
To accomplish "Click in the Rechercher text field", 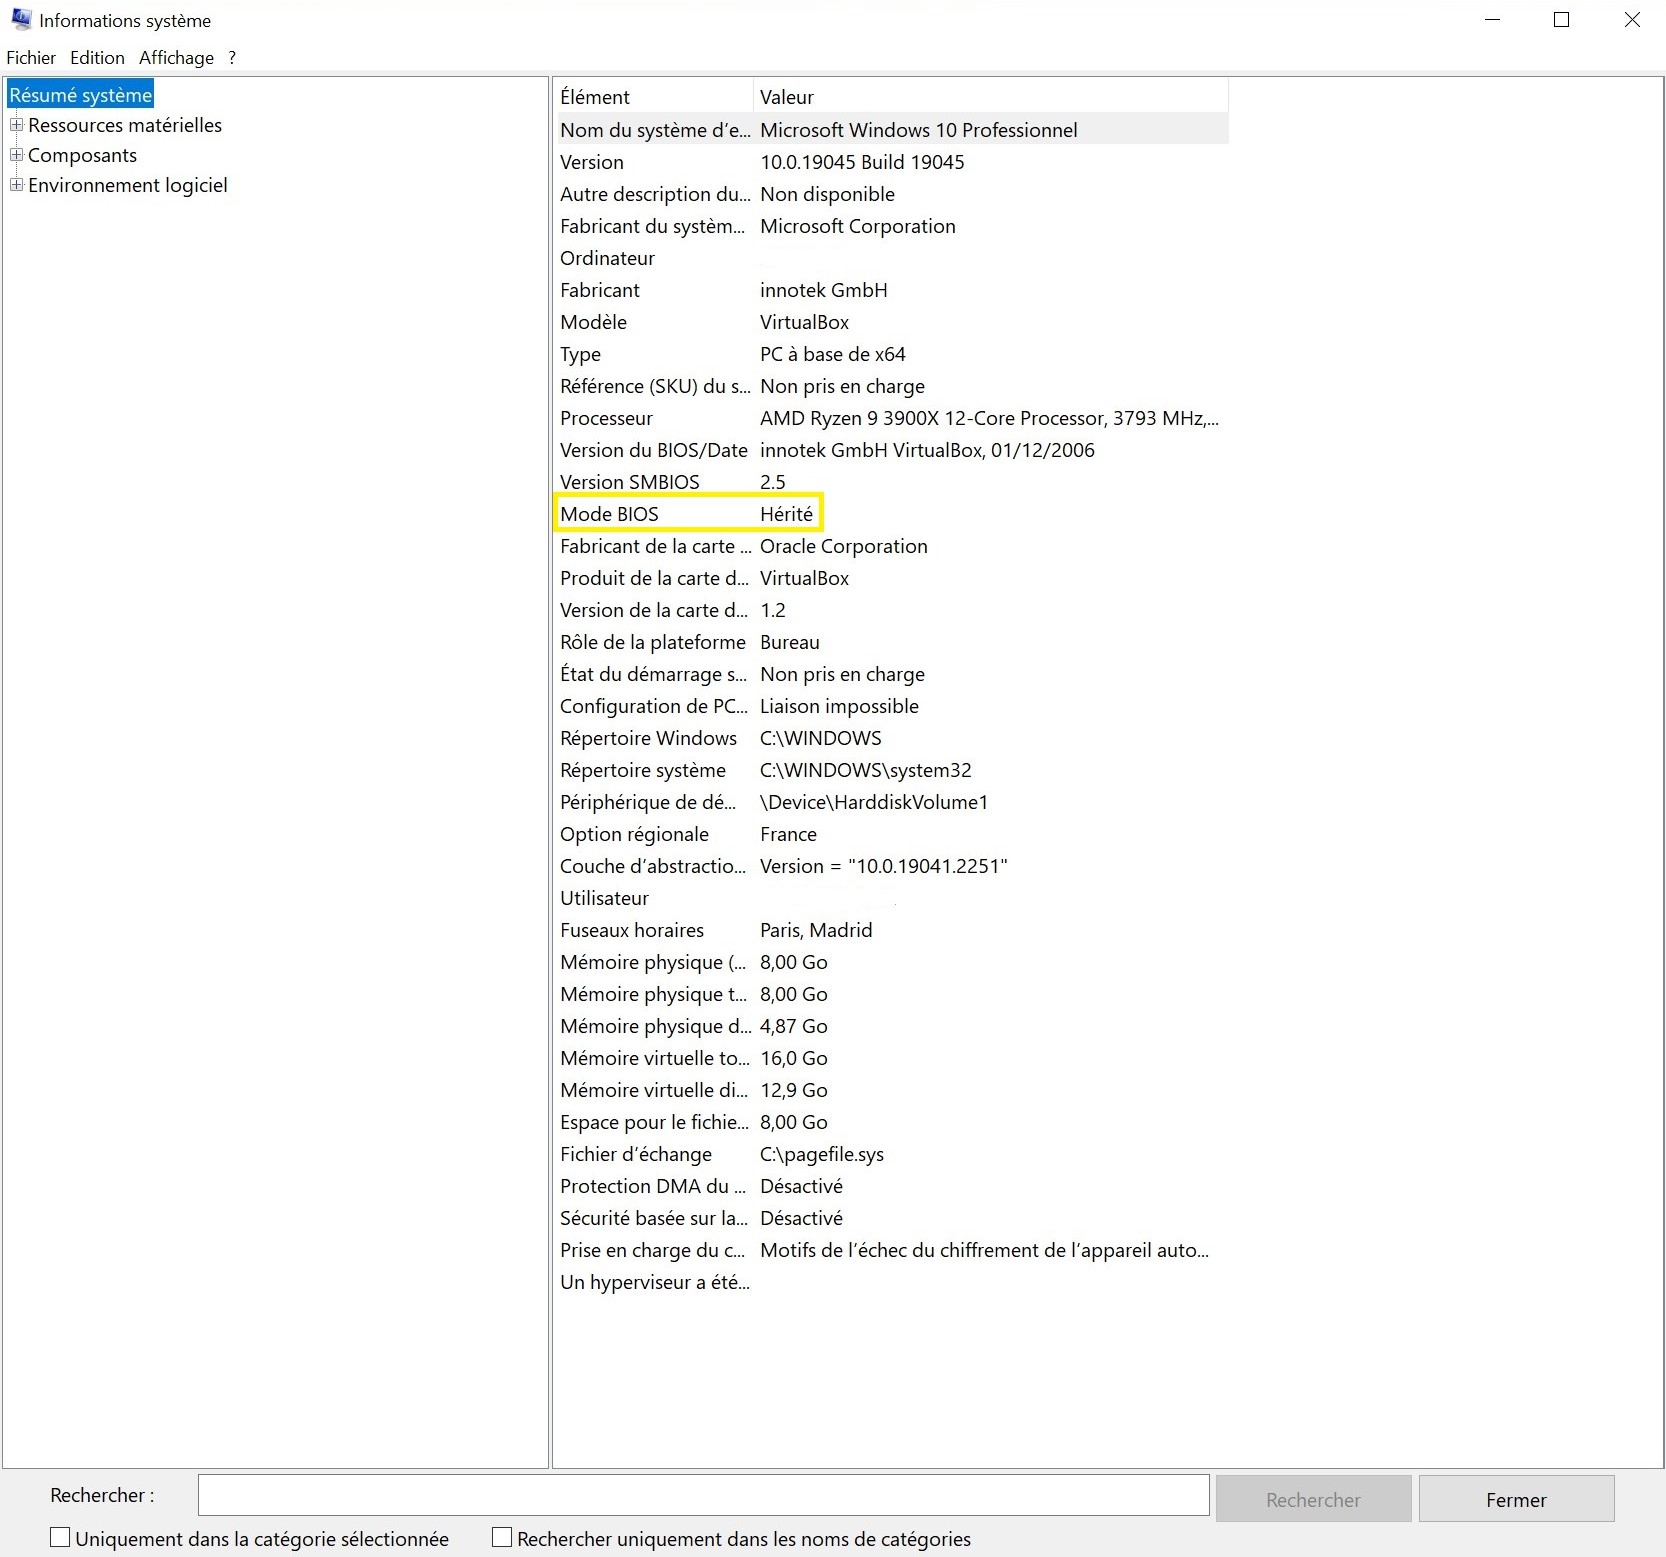I will point(703,1495).
